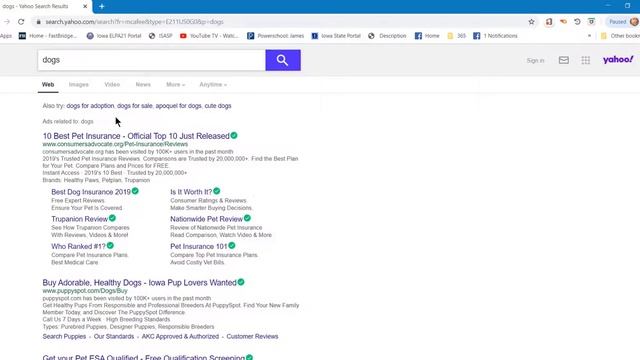Switch to the Images search tab

pos(79,84)
